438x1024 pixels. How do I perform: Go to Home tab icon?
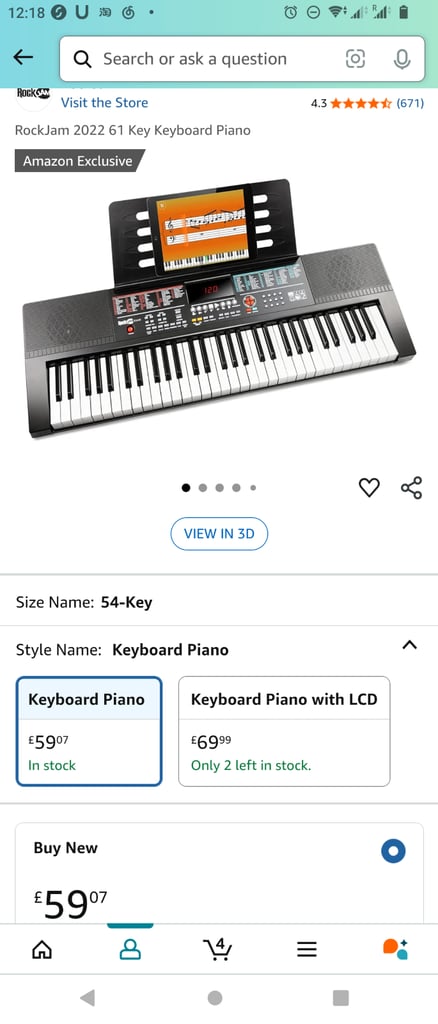click(x=42, y=949)
